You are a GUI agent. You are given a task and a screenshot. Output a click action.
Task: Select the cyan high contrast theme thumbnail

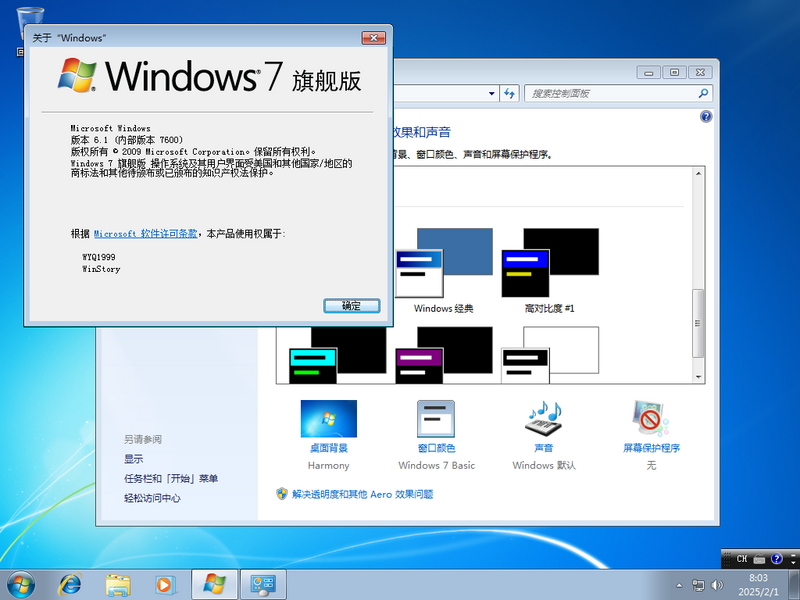click(x=338, y=355)
